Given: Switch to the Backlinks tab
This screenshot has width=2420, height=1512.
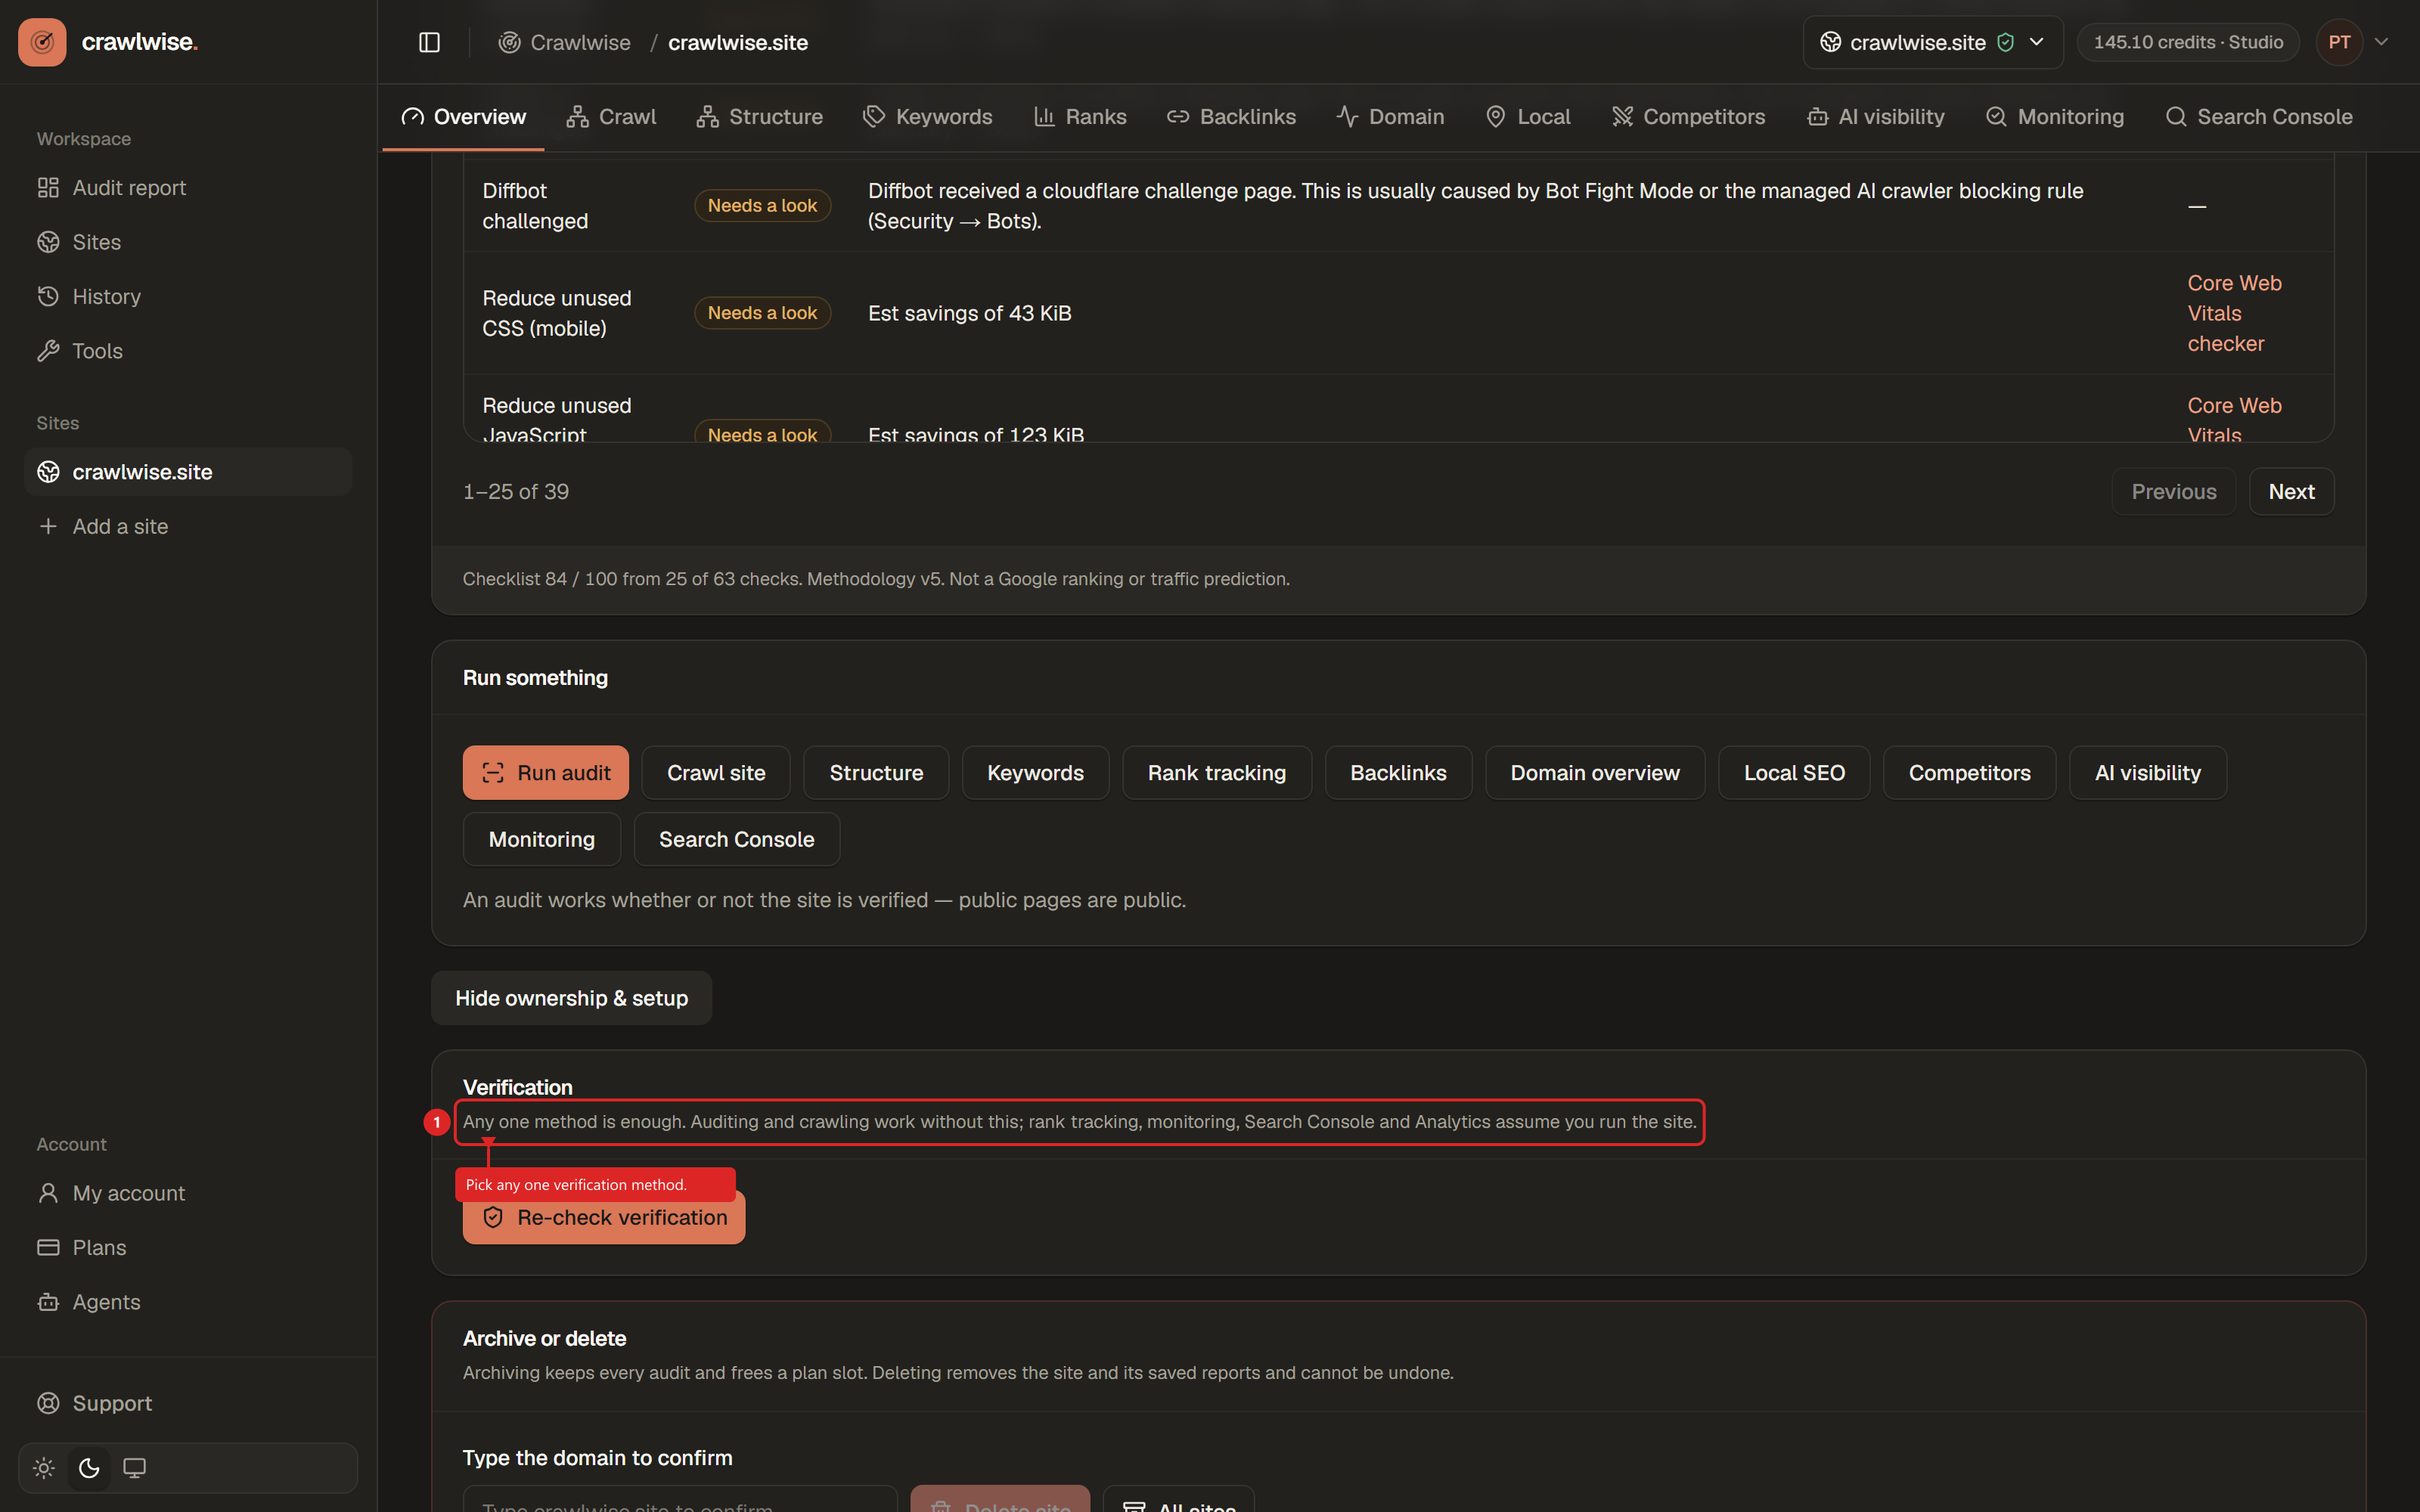Looking at the screenshot, I should pyautogui.click(x=1231, y=117).
